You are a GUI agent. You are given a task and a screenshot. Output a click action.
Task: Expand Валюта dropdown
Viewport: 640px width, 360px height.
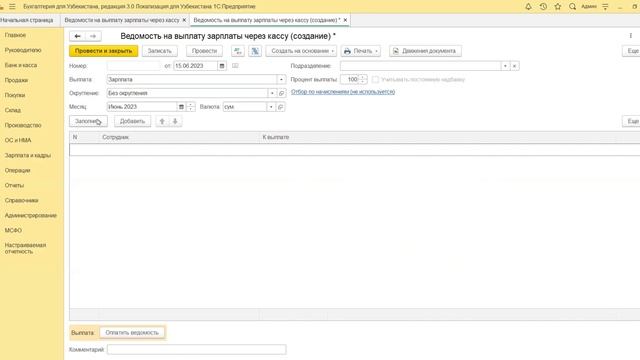coord(271,107)
